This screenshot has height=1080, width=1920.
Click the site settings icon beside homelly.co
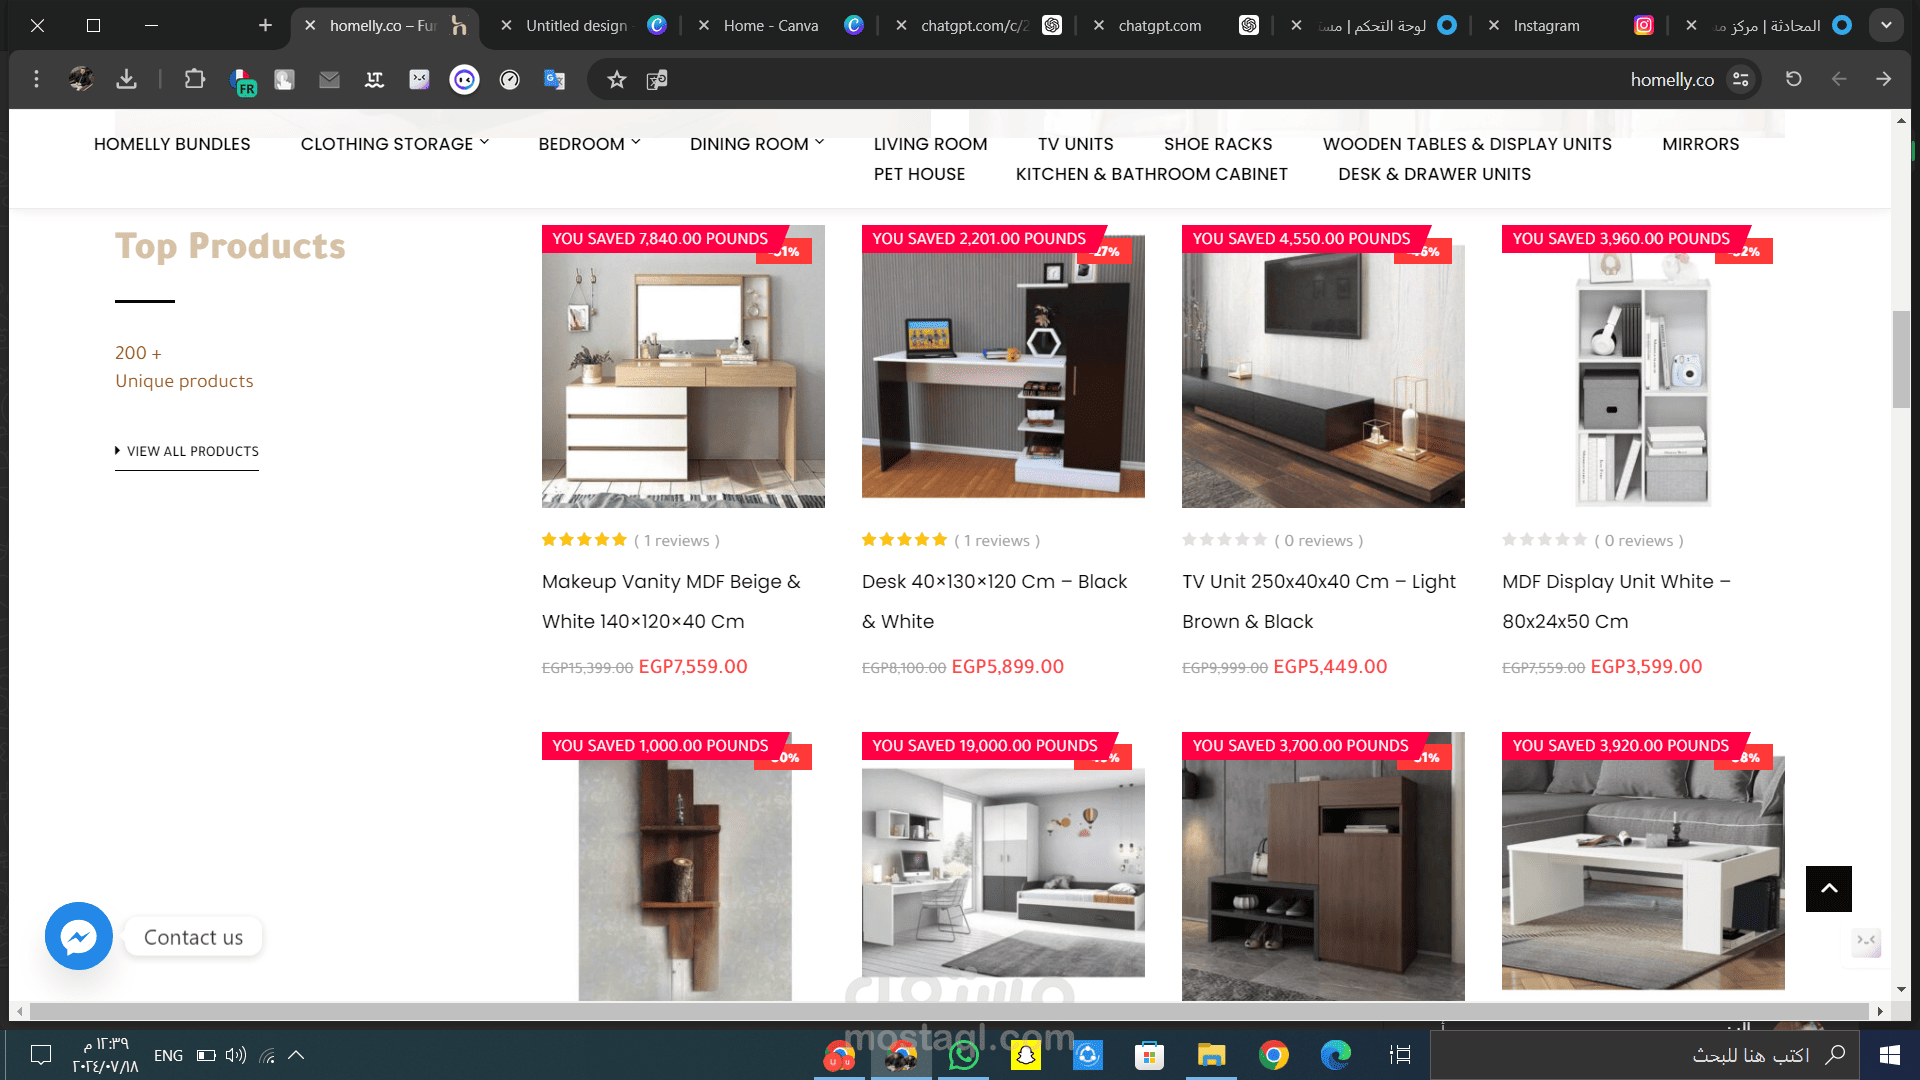coord(1741,79)
